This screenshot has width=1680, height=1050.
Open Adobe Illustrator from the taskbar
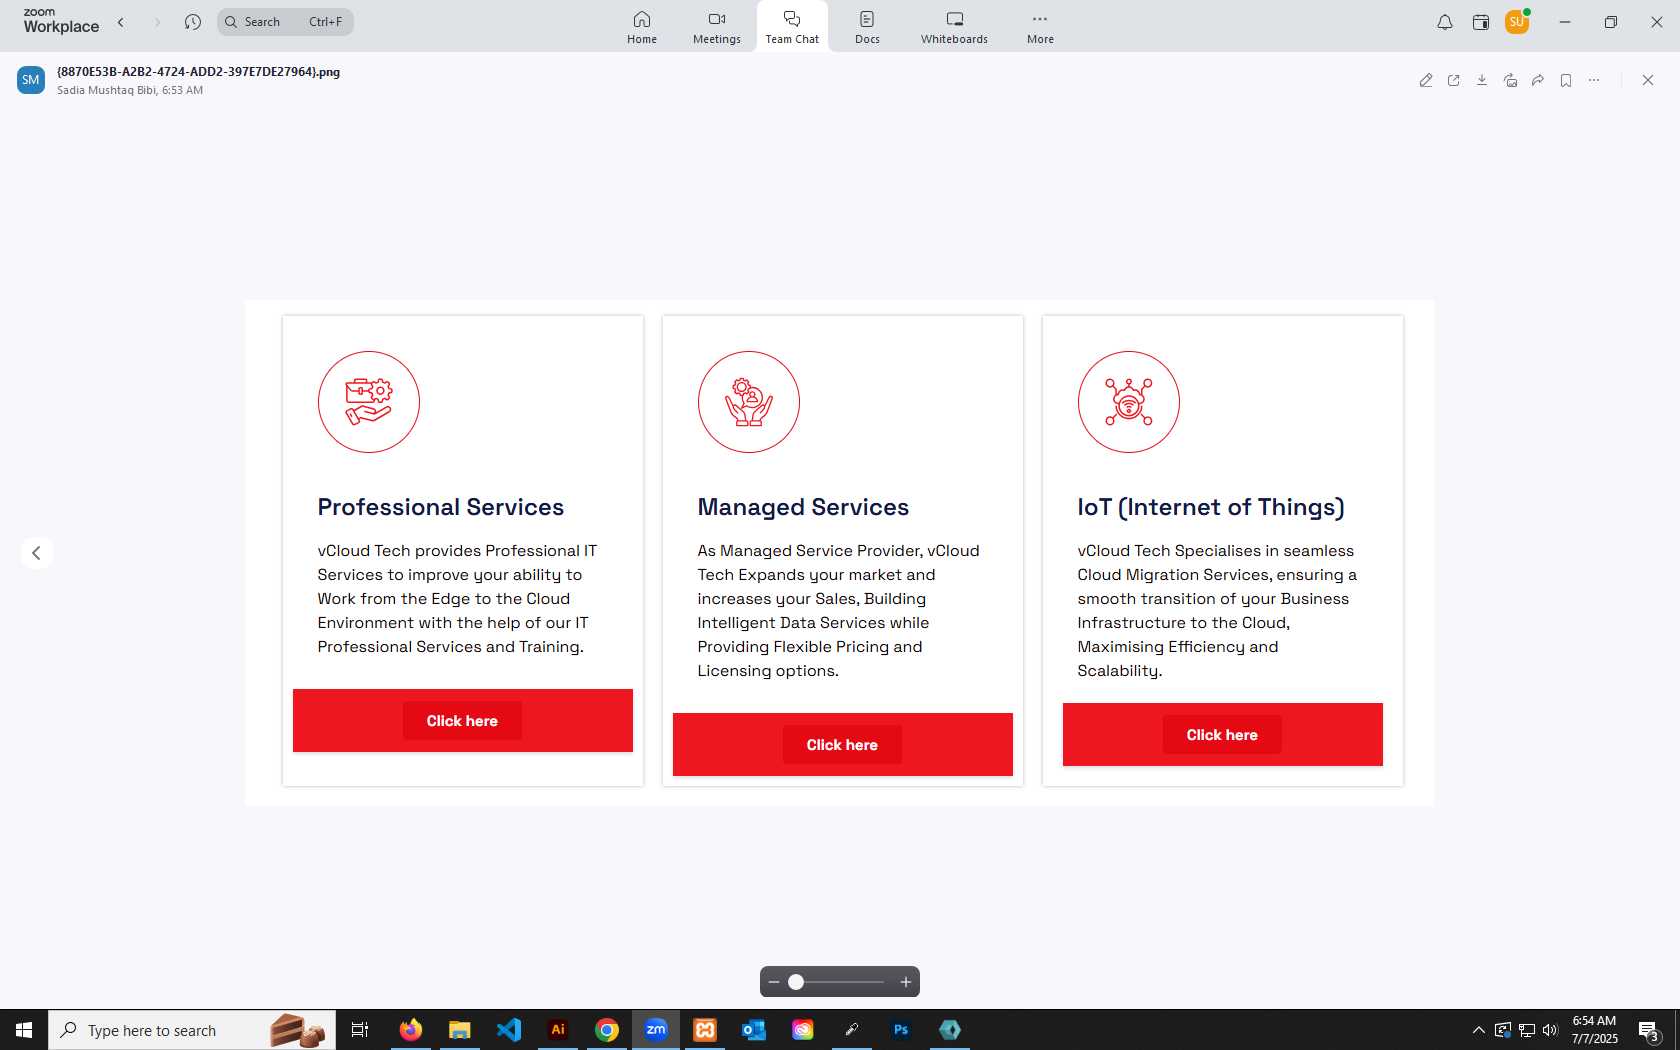coord(558,1030)
